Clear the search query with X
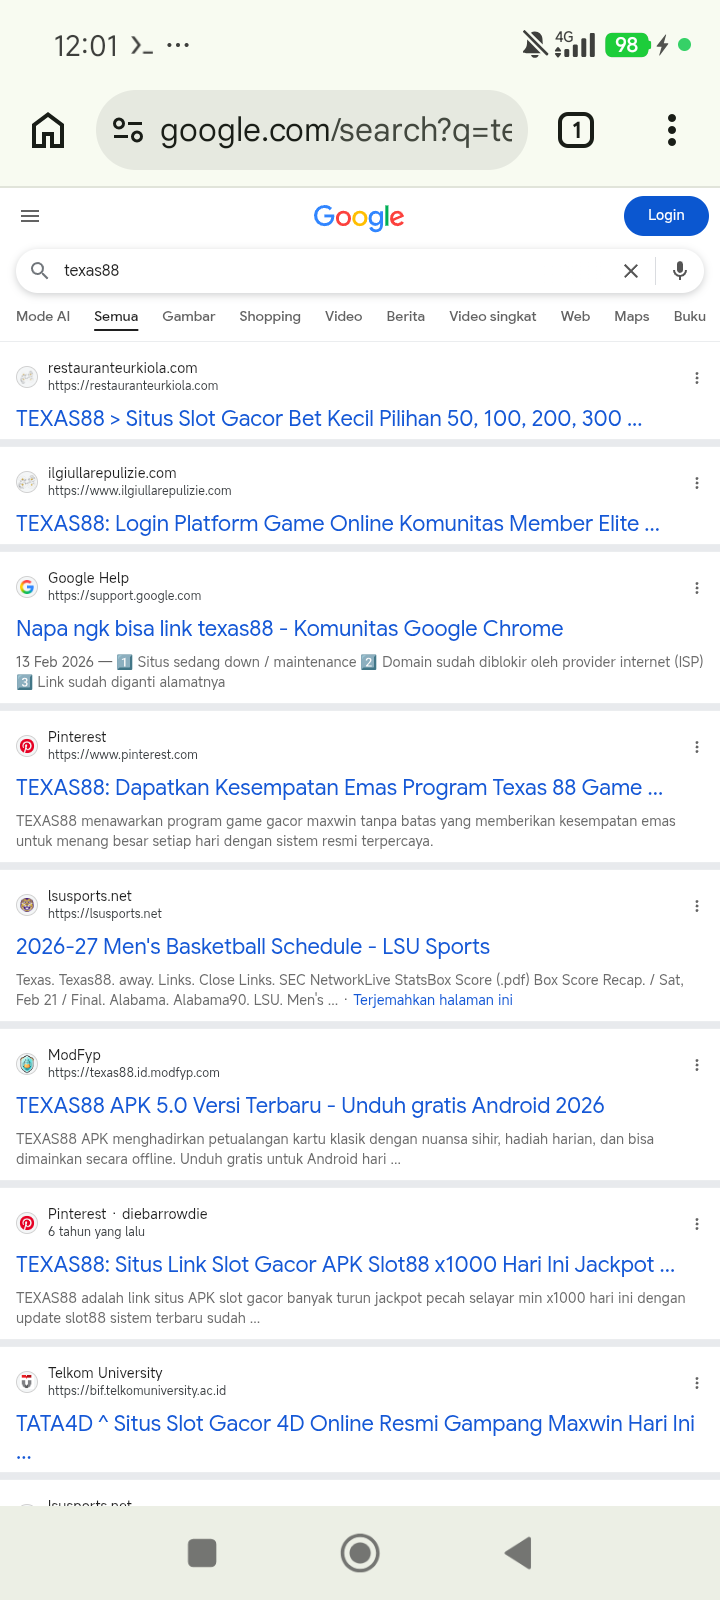Viewport: 720px width, 1600px height. 631,271
